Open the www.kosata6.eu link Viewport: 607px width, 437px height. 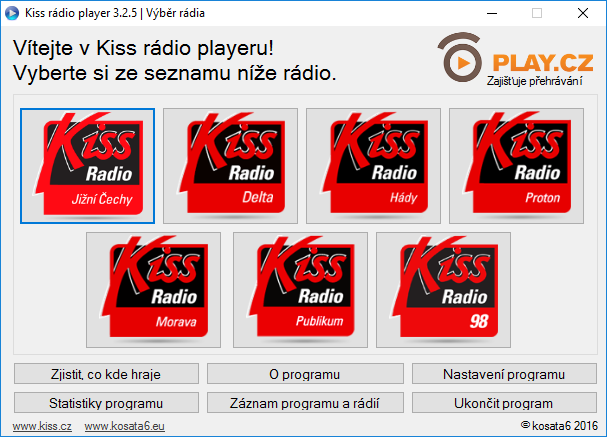[x=125, y=426]
